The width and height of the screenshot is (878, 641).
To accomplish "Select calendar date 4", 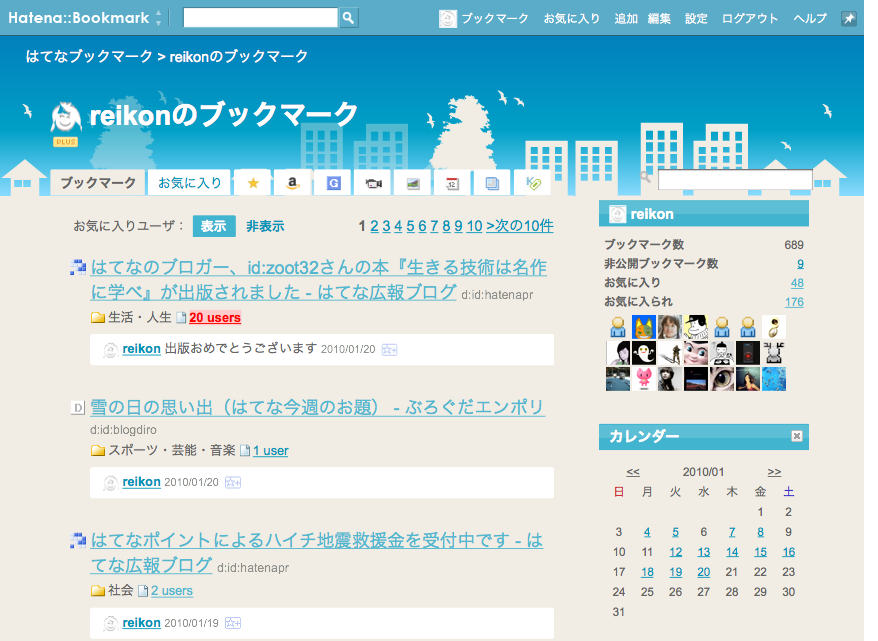I will 647,532.
